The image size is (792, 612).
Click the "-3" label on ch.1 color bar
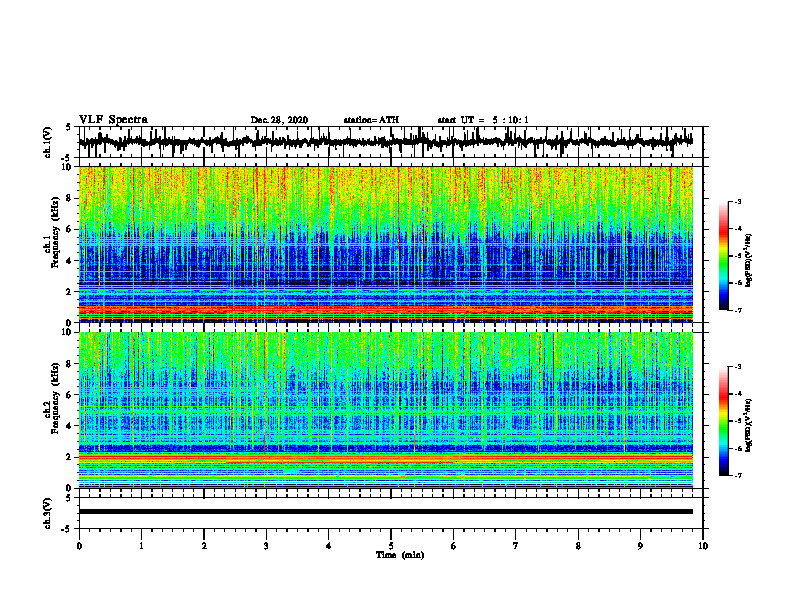[x=738, y=201]
